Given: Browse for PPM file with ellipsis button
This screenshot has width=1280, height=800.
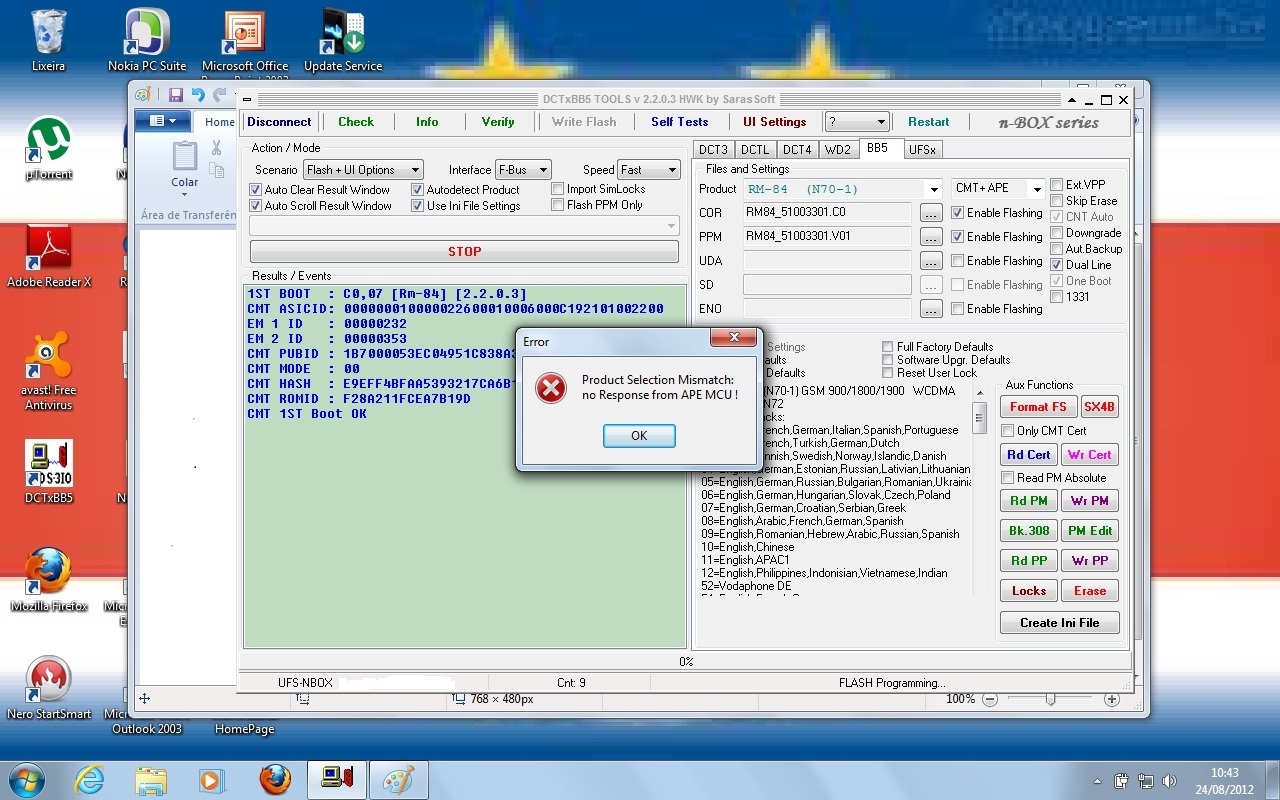Looking at the screenshot, I should 931,237.
